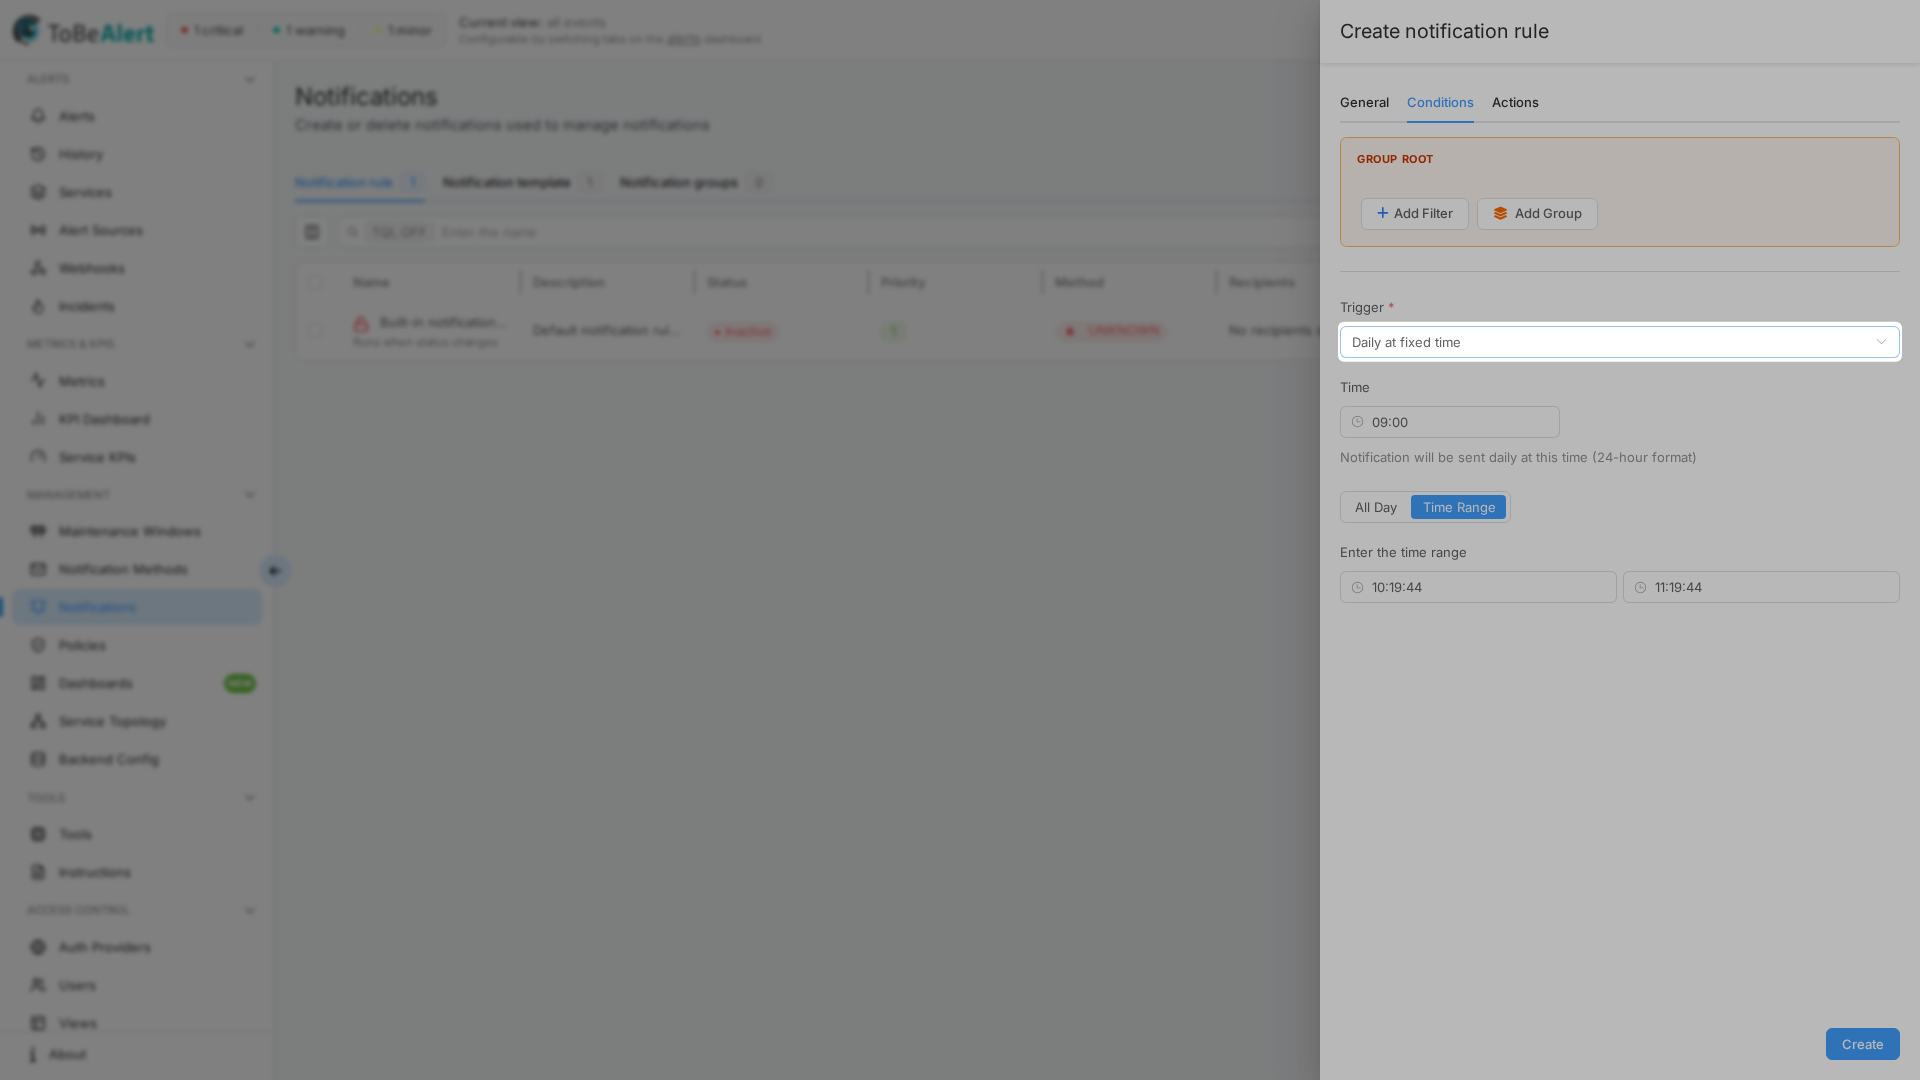The width and height of the screenshot is (1920, 1080).
Task: Collapse the ALERTS sidebar section
Action: tap(250, 79)
